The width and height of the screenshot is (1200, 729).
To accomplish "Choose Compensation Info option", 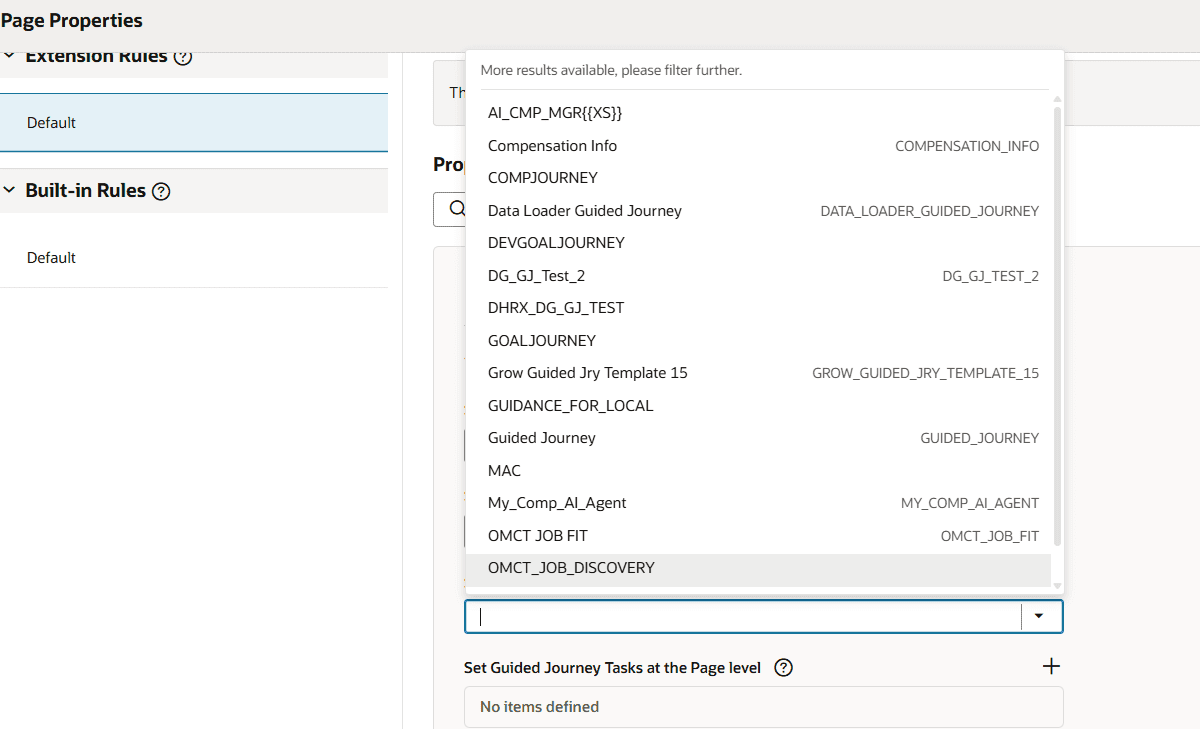I will 552,146.
